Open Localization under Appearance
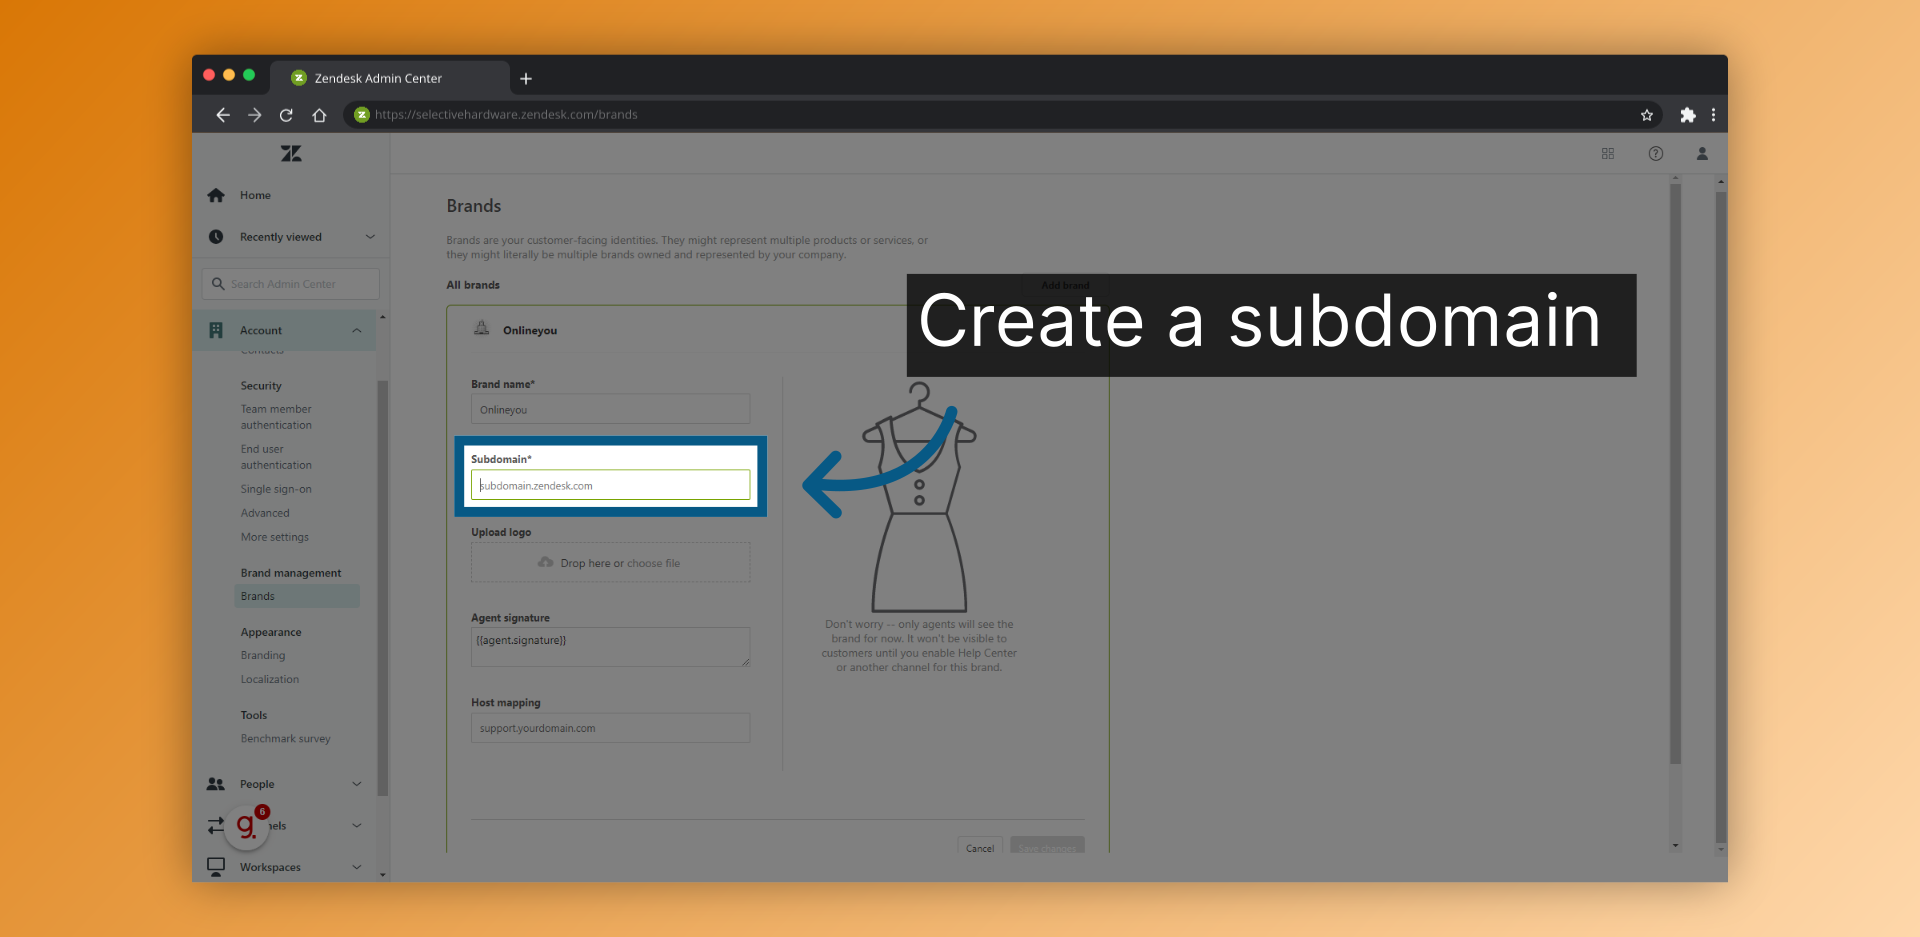This screenshot has width=1920, height=937. coord(270,679)
